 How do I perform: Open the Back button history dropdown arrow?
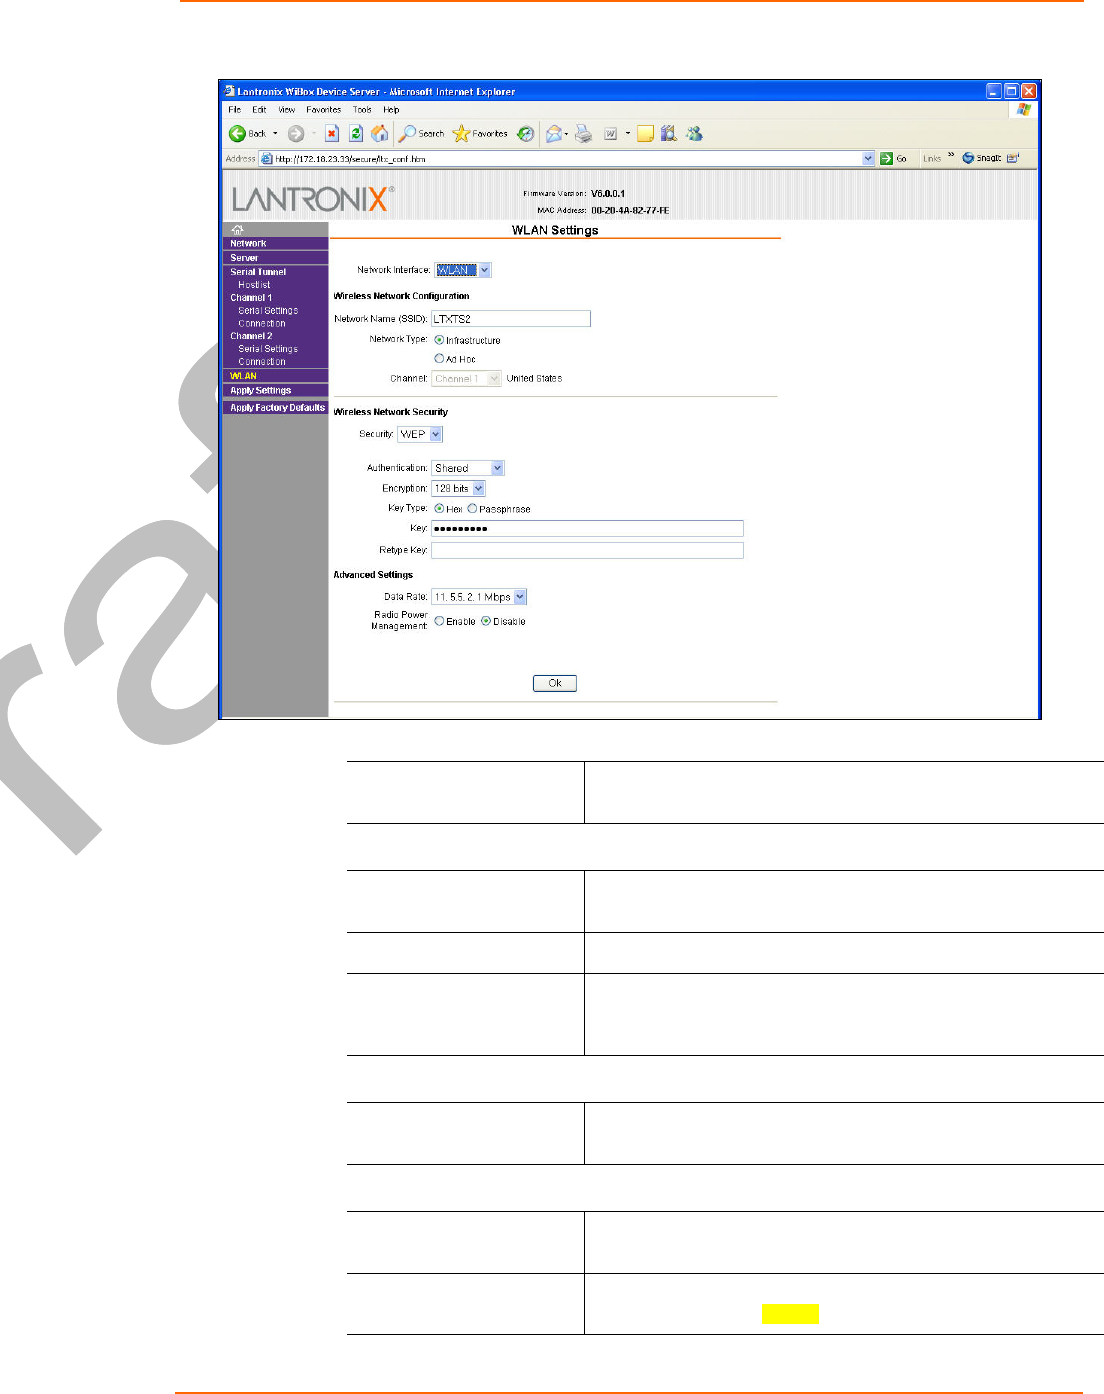point(275,133)
